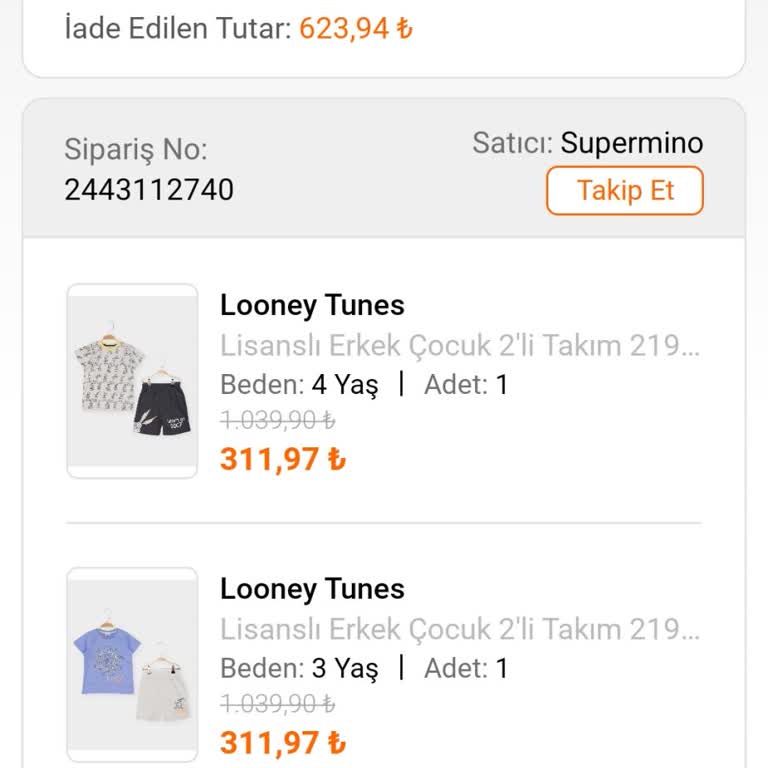Click the 311,97 ₺ price of 4 Yaş item
Screen dimensions: 768x768
pos(283,460)
